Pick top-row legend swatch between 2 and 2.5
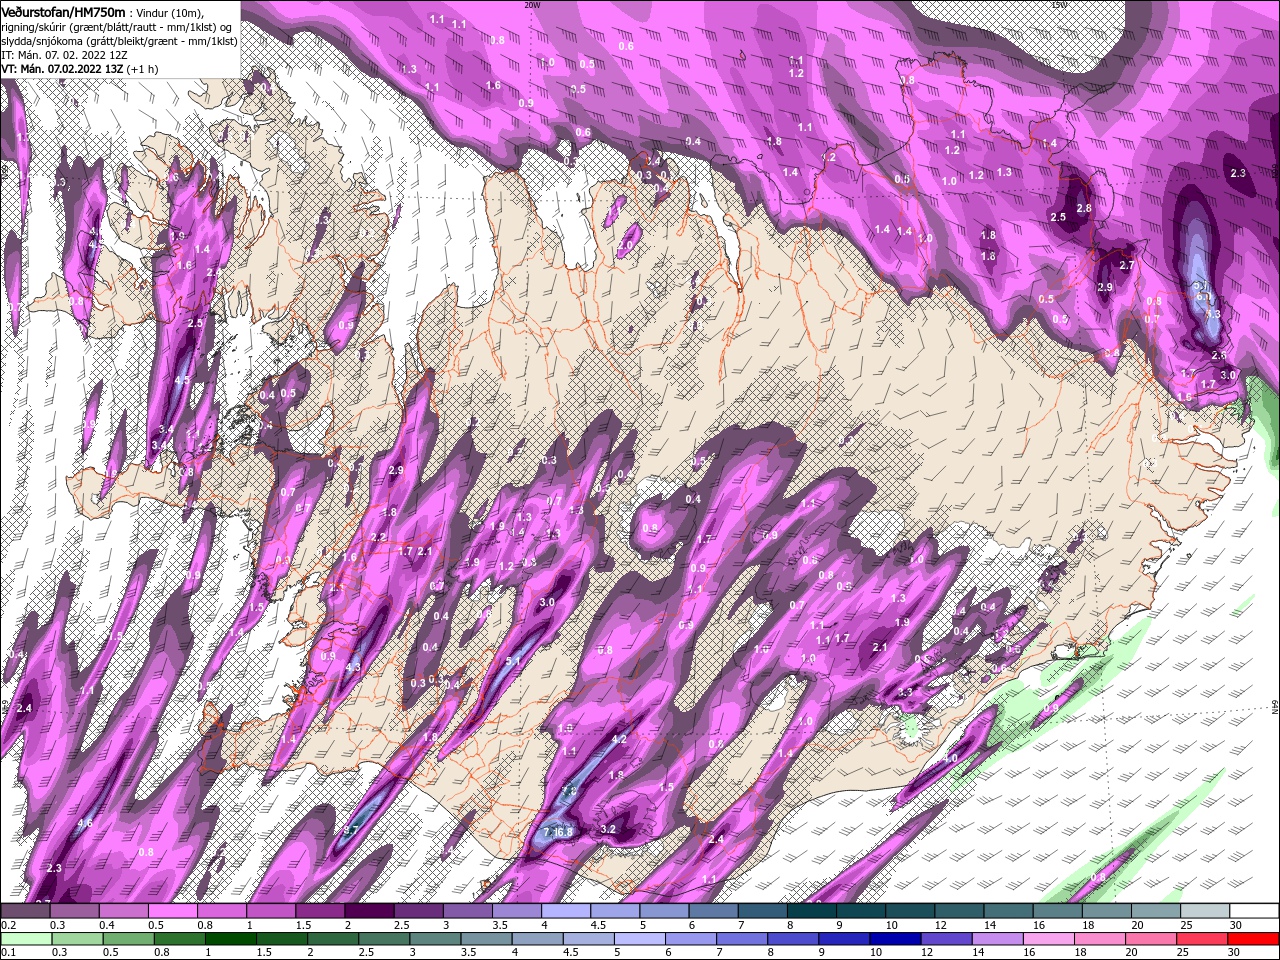Viewport: 1280px width, 960px height. pyautogui.click(x=369, y=911)
